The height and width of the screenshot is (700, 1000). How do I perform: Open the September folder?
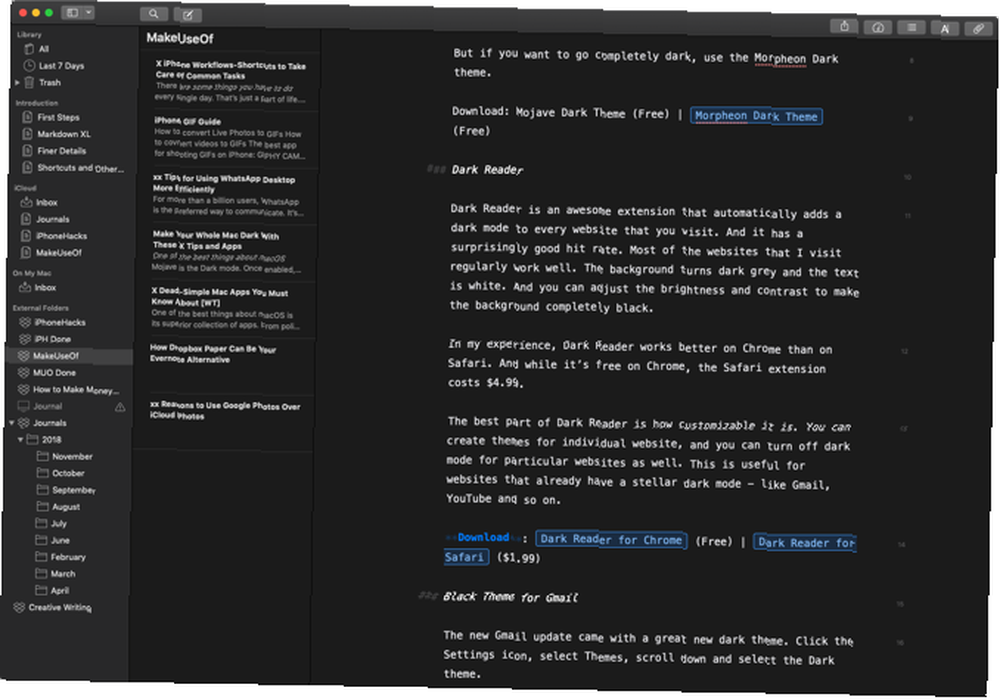click(x=71, y=490)
